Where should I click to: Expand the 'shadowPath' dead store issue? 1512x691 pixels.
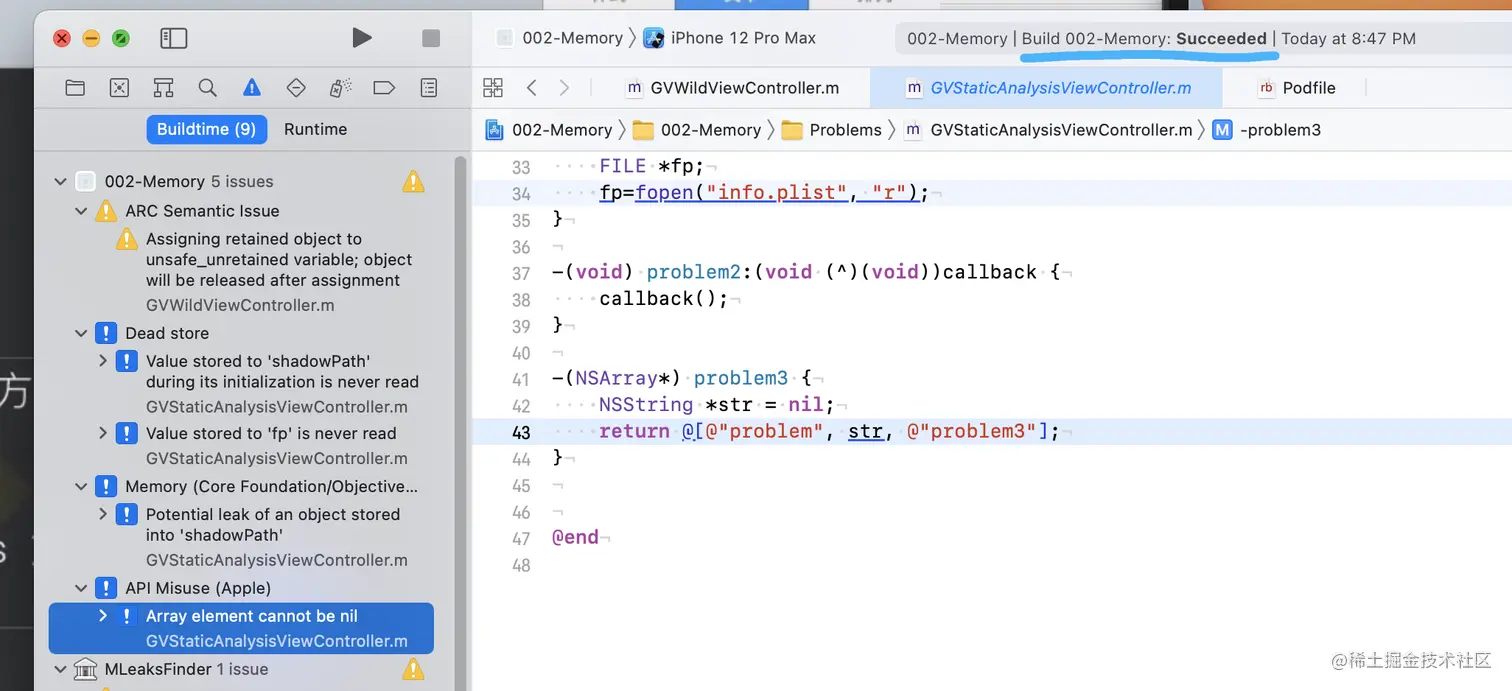coord(103,361)
